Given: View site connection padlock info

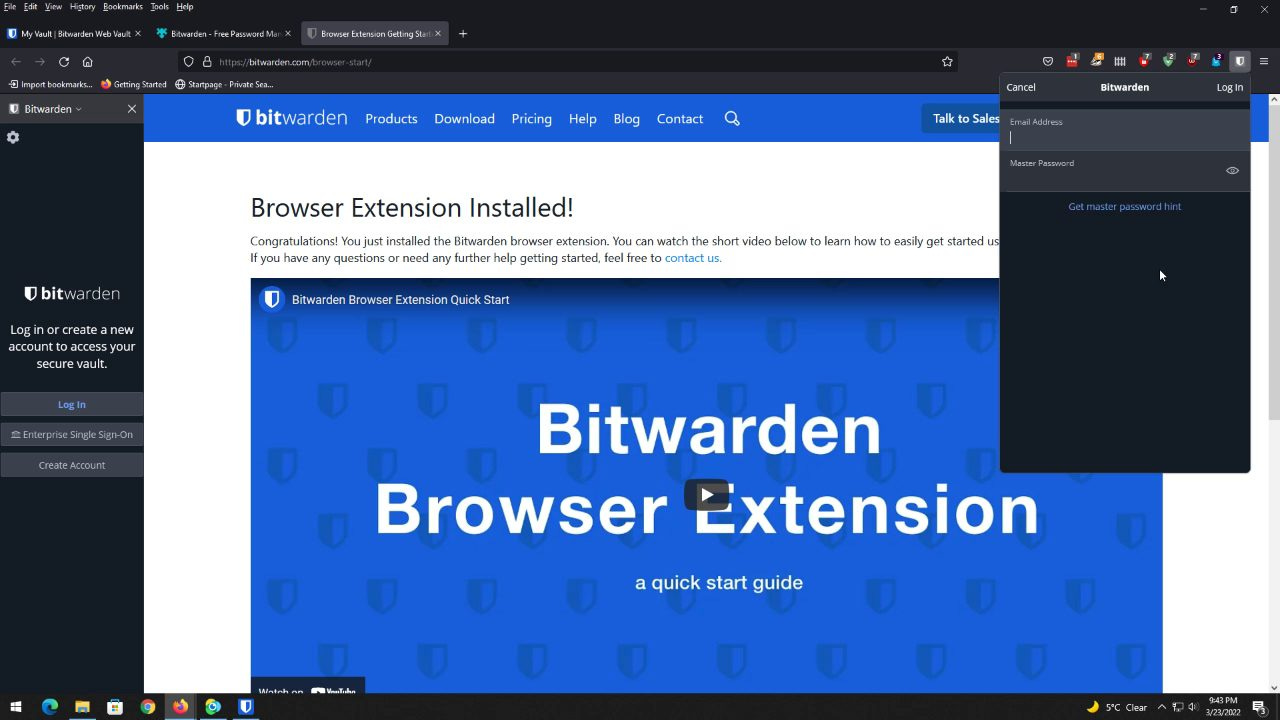Looking at the screenshot, I should [x=207, y=61].
